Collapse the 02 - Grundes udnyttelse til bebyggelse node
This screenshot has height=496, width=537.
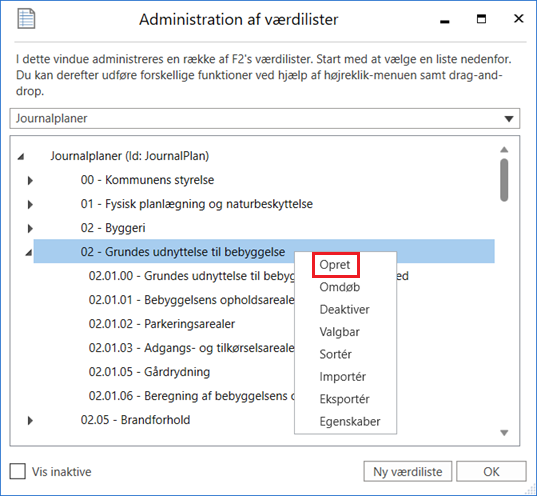click(x=29, y=253)
